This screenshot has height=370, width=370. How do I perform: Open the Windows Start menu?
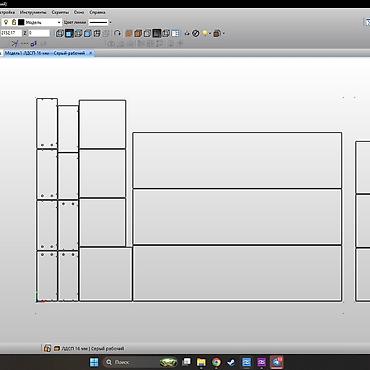pos(94,362)
